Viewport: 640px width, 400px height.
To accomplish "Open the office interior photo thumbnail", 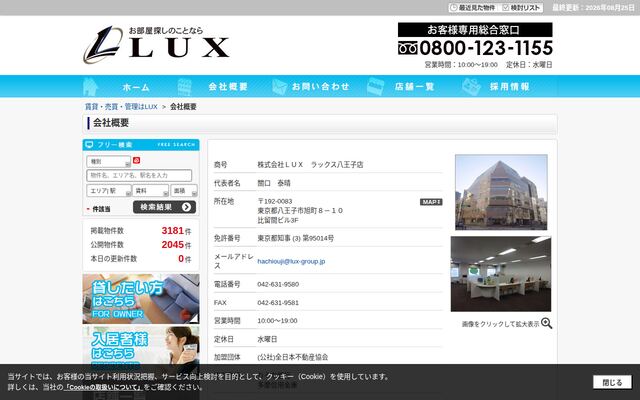I will 501,274.
